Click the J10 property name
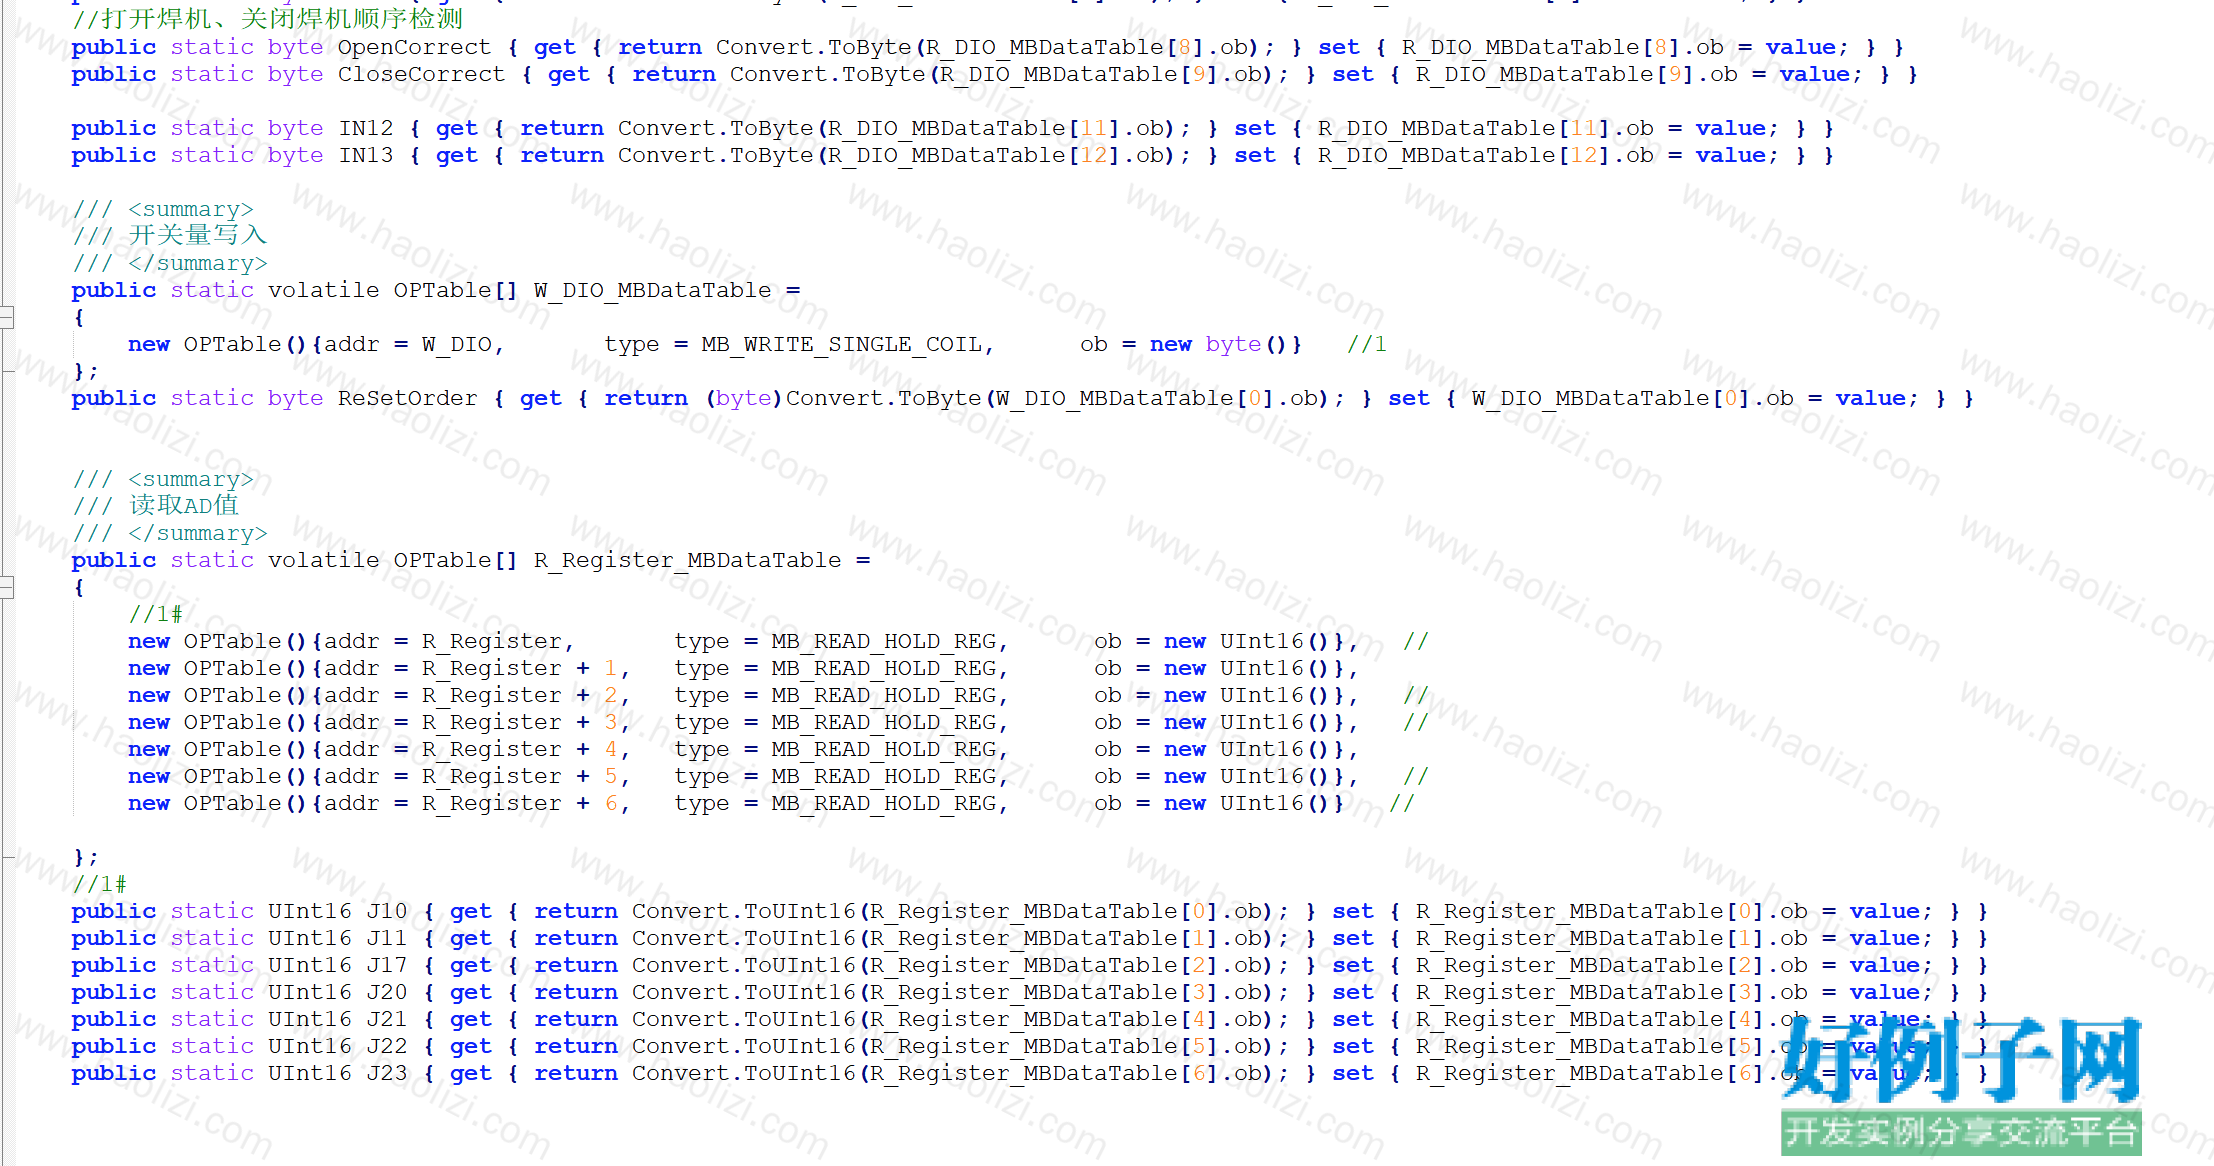The width and height of the screenshot is (2214, 1166). point(387,911)
